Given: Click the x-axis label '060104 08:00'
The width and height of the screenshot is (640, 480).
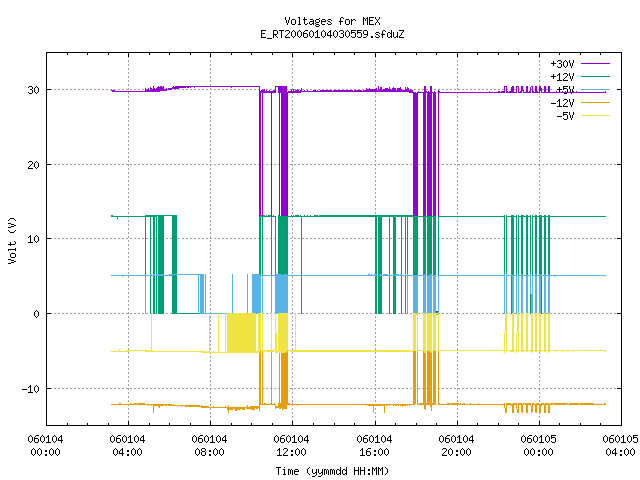Looking at the screenshot, I should pyautogui.click(x=209, y=446).
